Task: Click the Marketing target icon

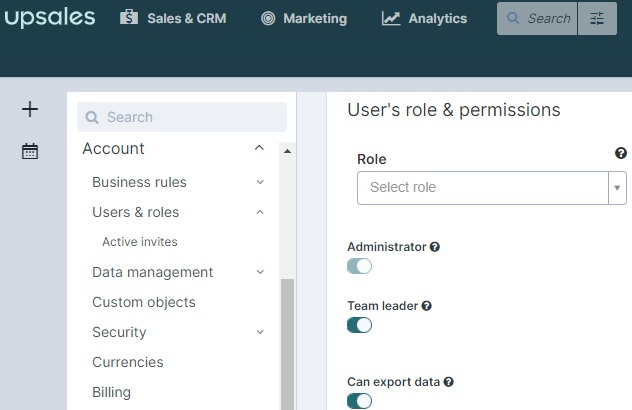Action: [x=268, y=18]
